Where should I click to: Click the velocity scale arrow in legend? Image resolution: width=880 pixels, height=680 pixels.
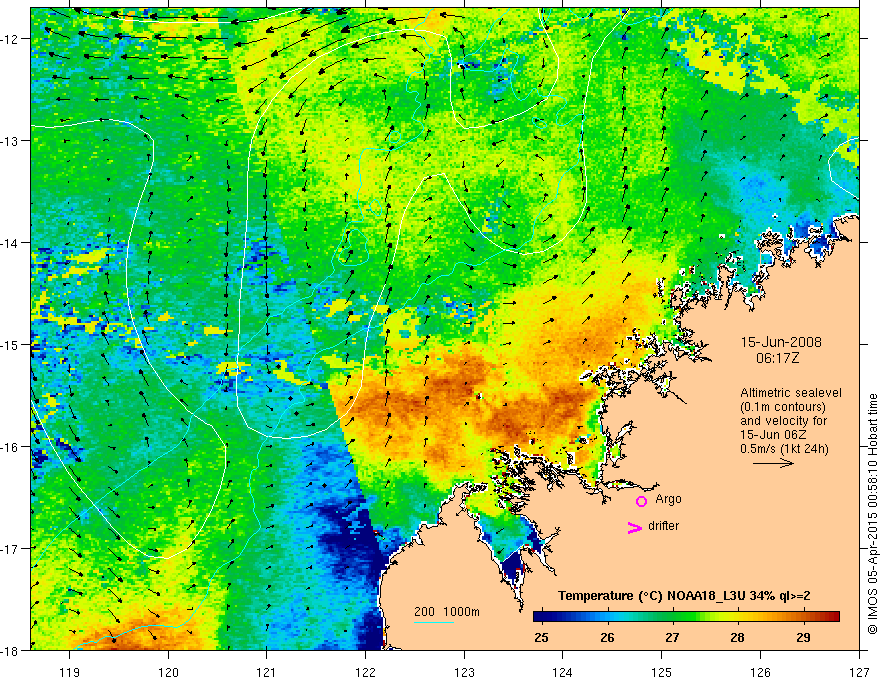coord(773,463)
